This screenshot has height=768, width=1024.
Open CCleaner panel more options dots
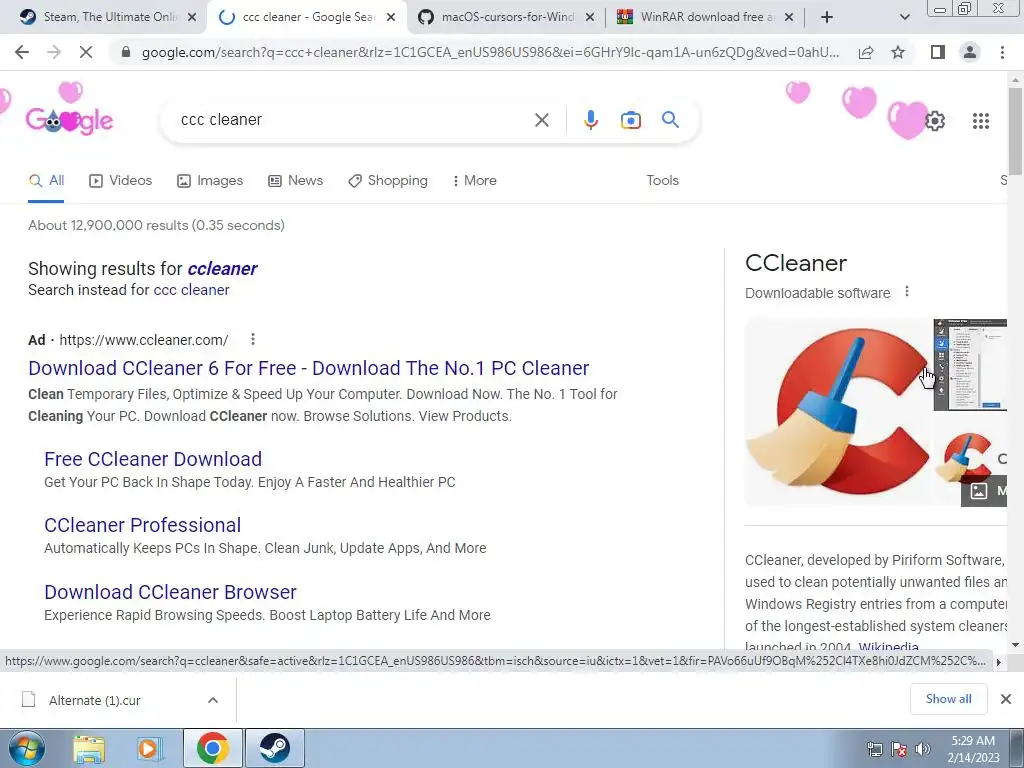[906, 292]
